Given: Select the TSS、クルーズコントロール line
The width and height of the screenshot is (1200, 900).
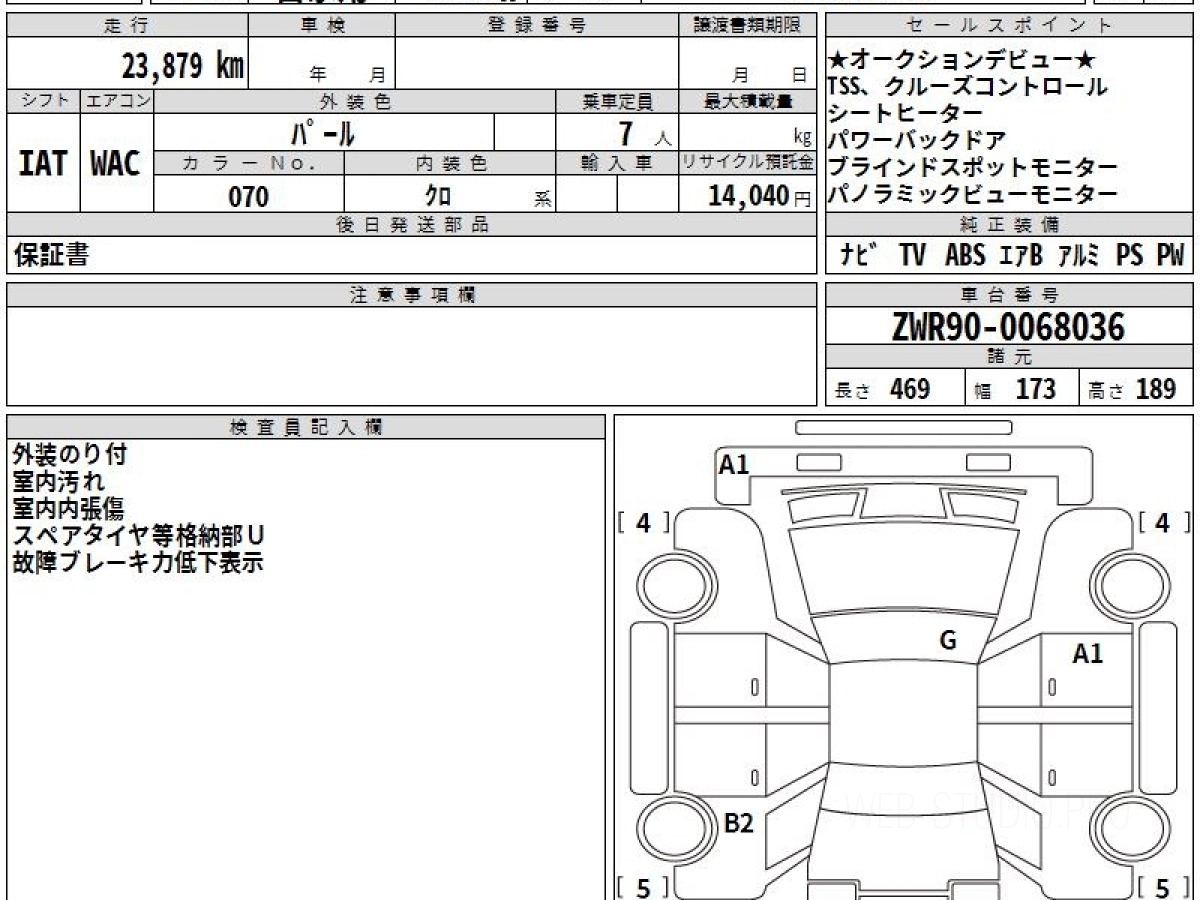Looking at the screenshot, I should pos(968,87).
